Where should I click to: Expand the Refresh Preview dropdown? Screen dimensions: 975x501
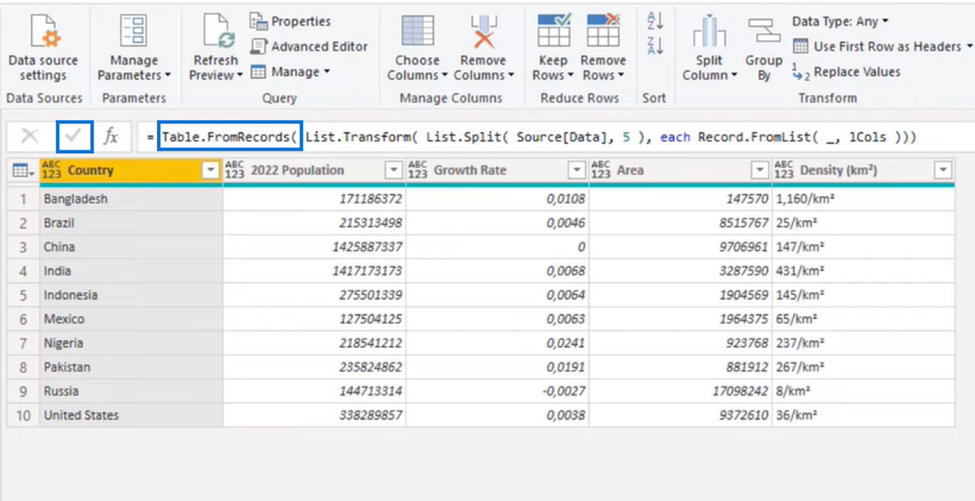239,76
